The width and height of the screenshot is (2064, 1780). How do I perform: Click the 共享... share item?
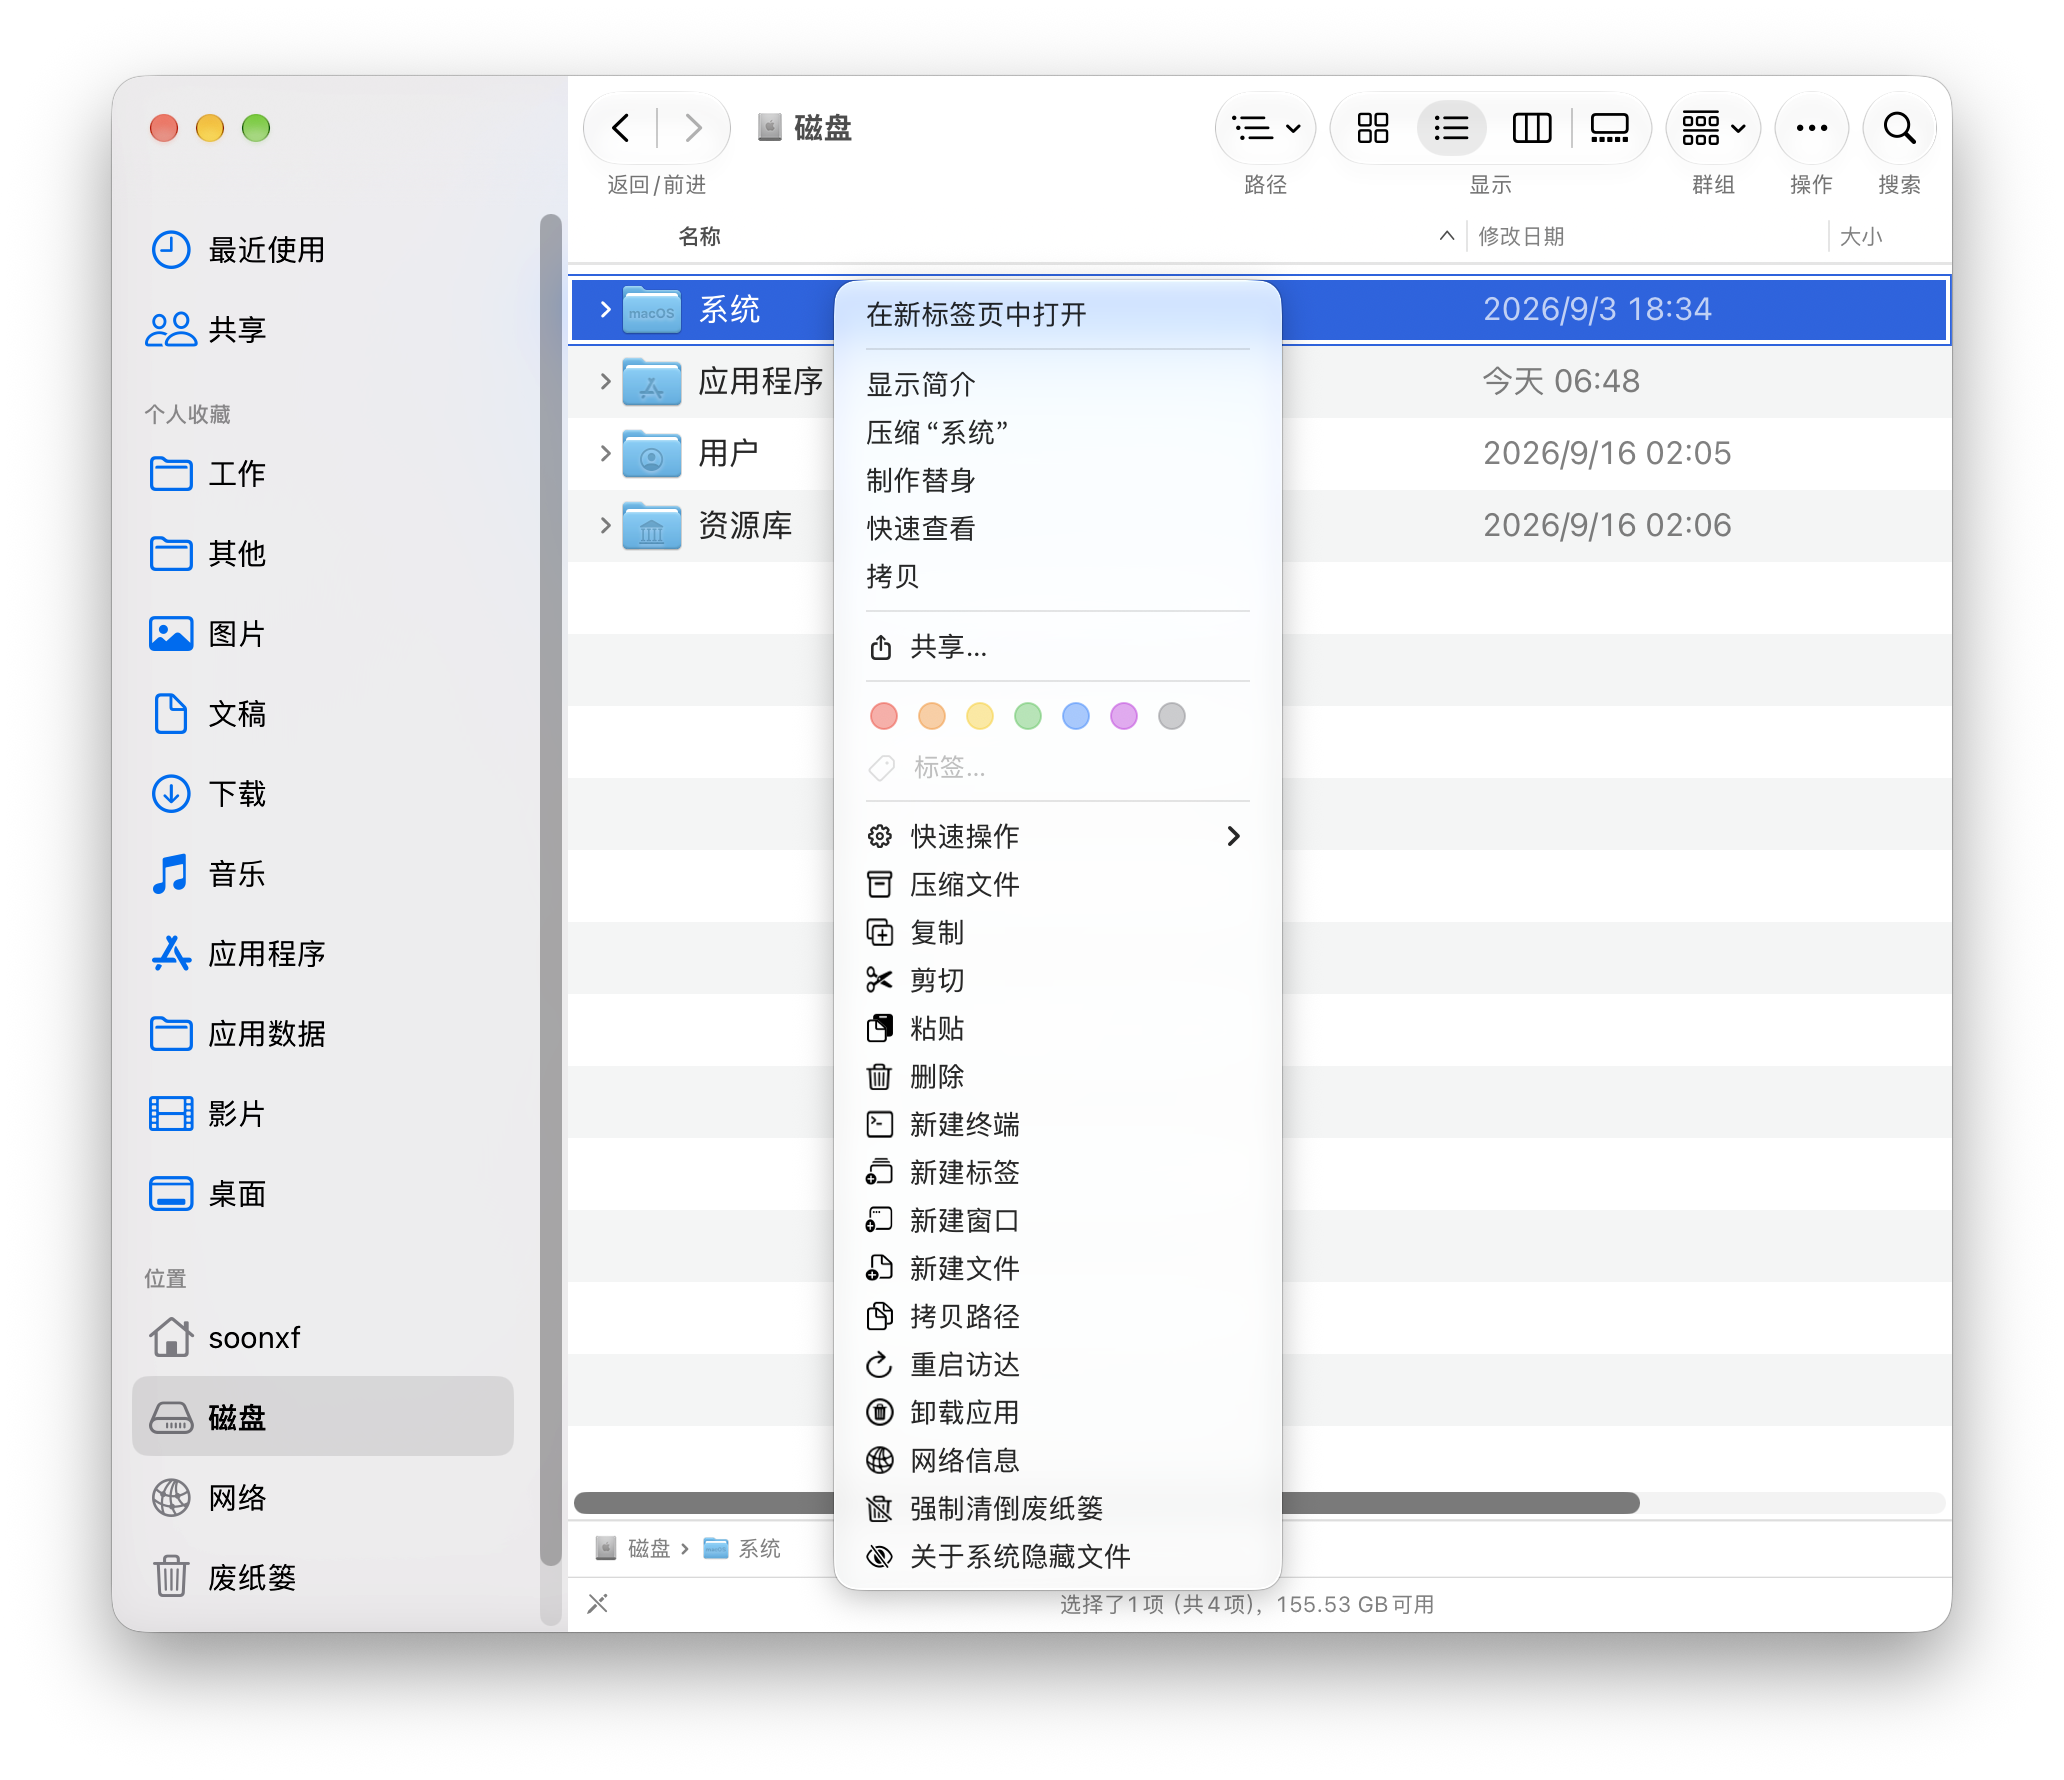pos(1057,647)
